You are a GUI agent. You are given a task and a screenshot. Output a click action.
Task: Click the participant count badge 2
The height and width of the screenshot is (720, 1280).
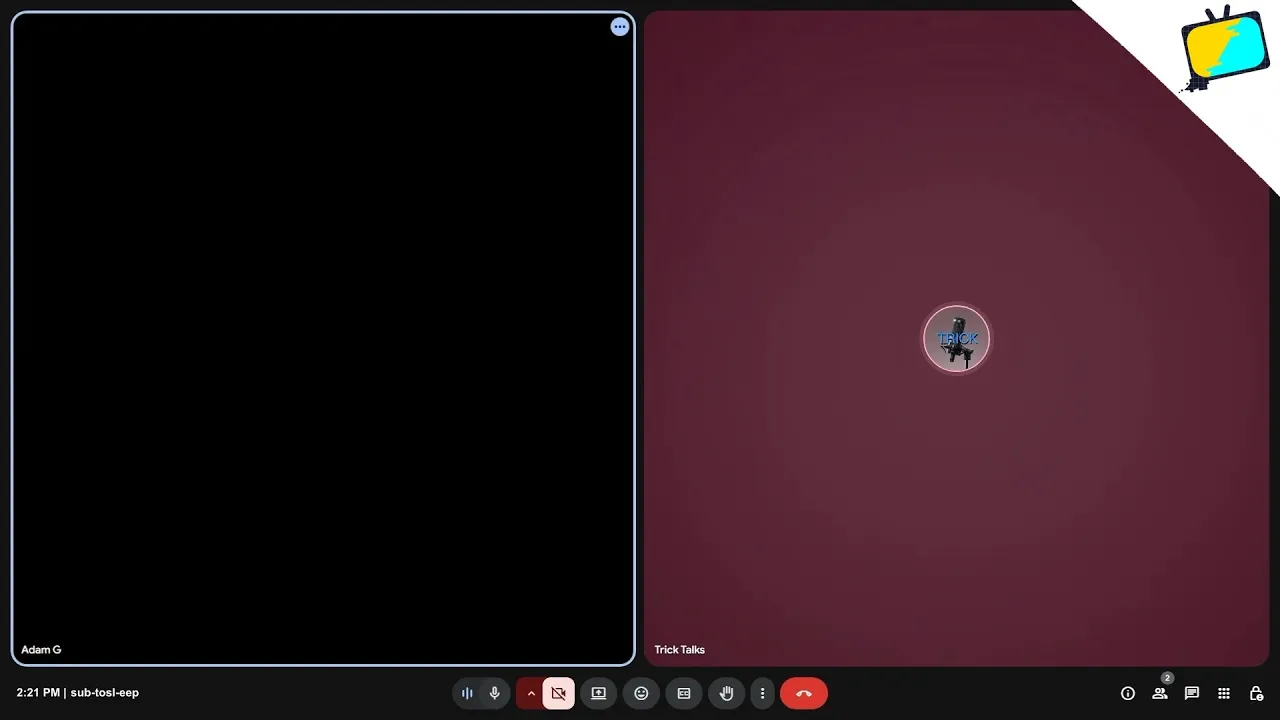[x=1167, y=678]
